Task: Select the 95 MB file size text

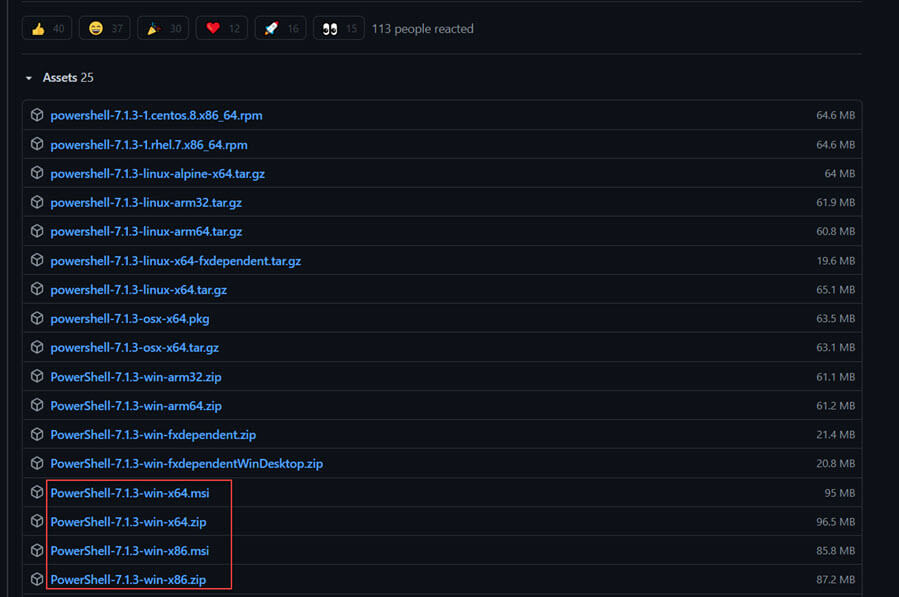Action: (x=840, y=493)
